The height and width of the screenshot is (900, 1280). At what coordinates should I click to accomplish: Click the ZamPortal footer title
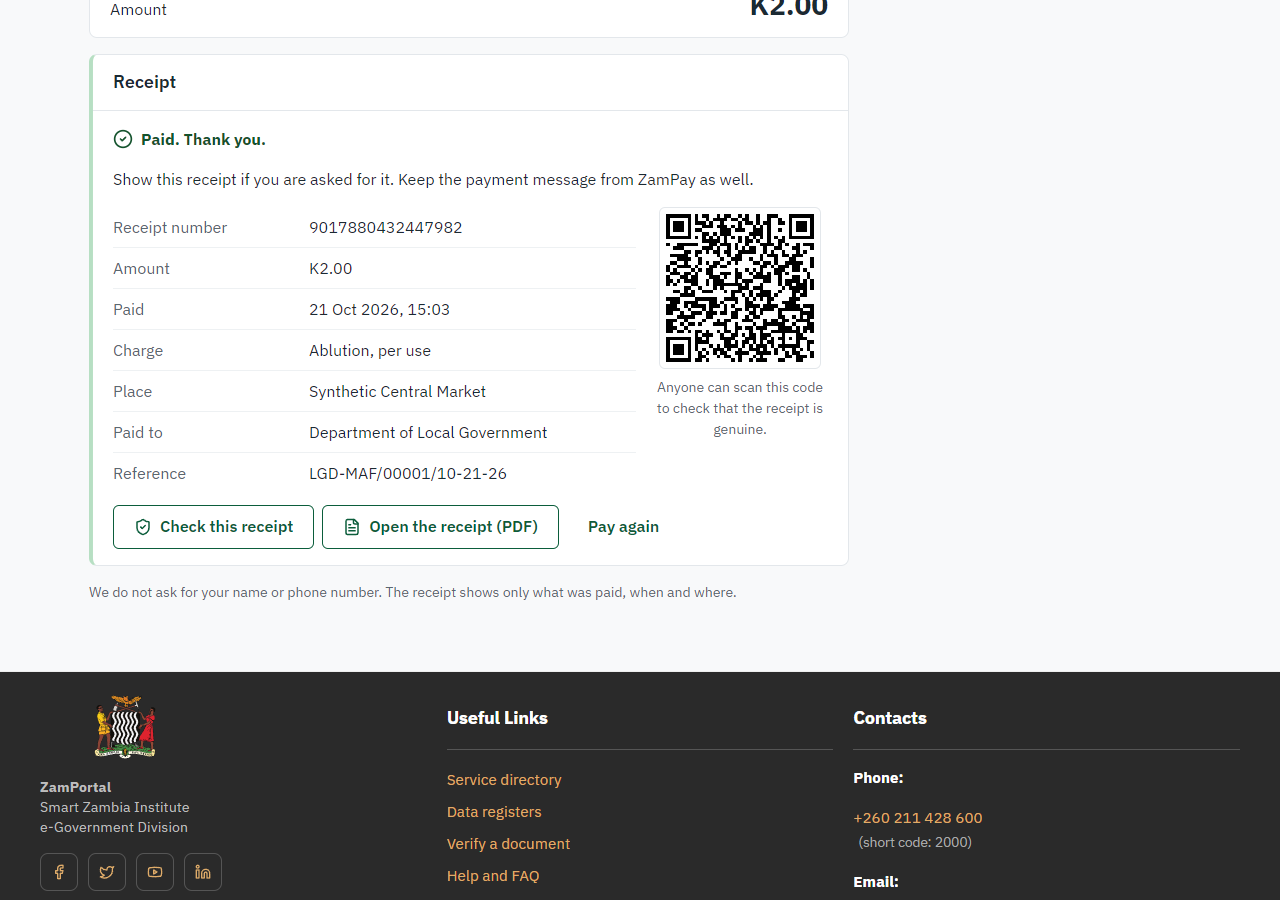tap(75, 787)
